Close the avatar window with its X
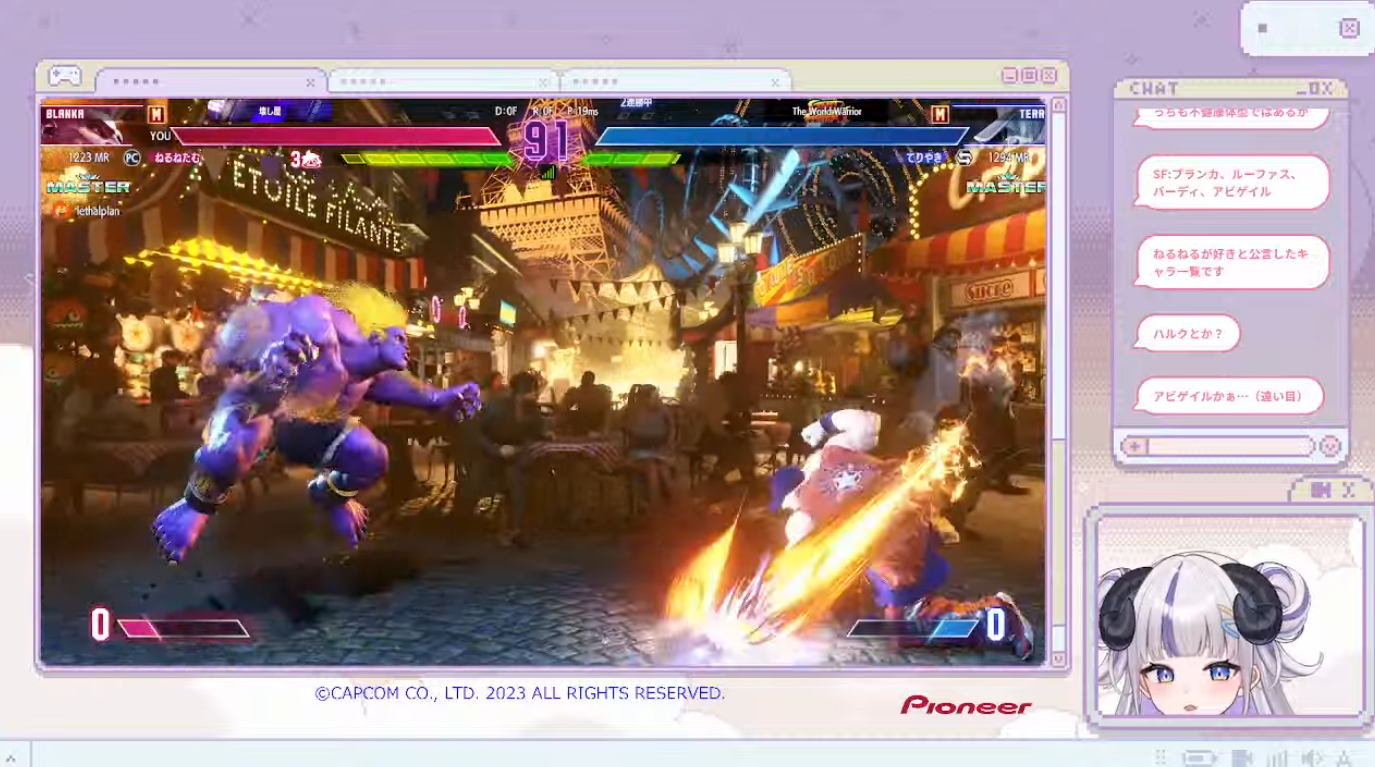This screenshot has width=1375, height=767. (x=1348, y=490)
